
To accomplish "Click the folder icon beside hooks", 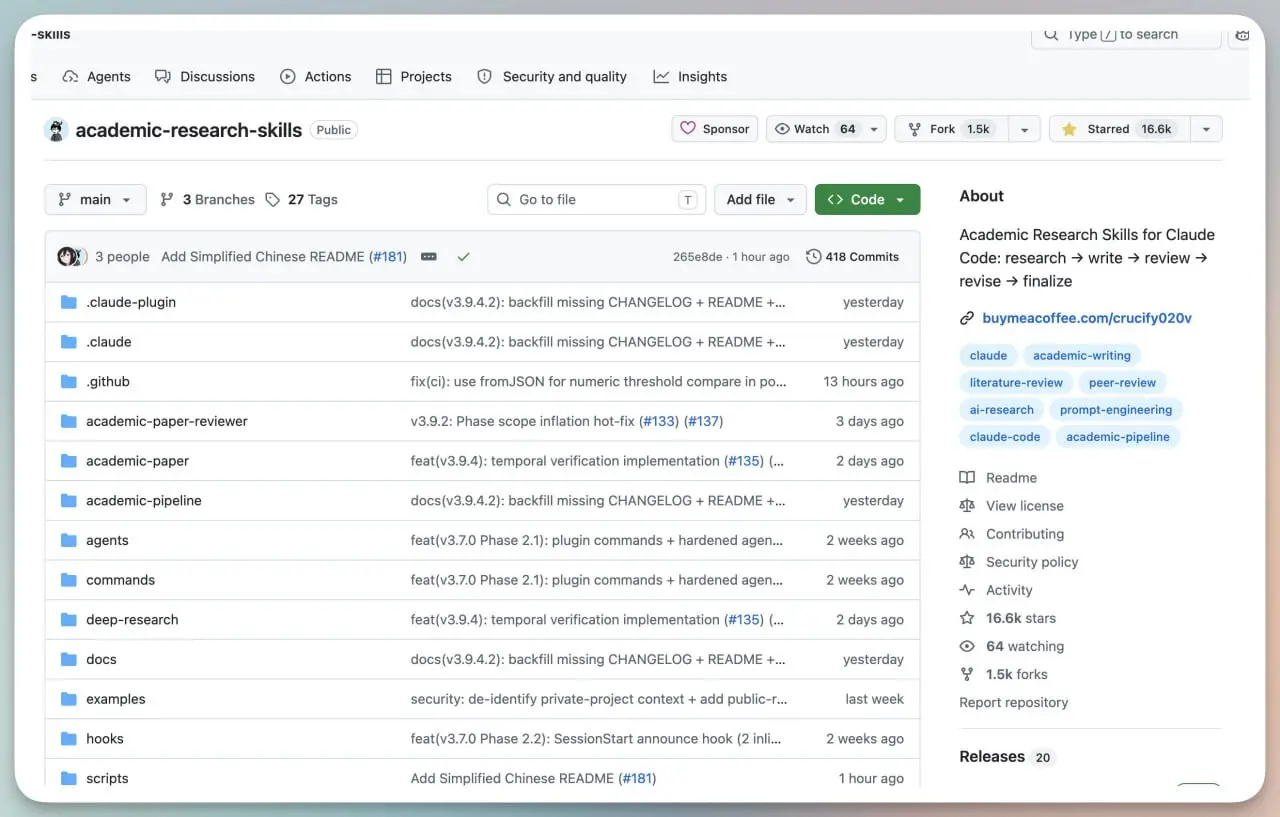I will point(69,739).
